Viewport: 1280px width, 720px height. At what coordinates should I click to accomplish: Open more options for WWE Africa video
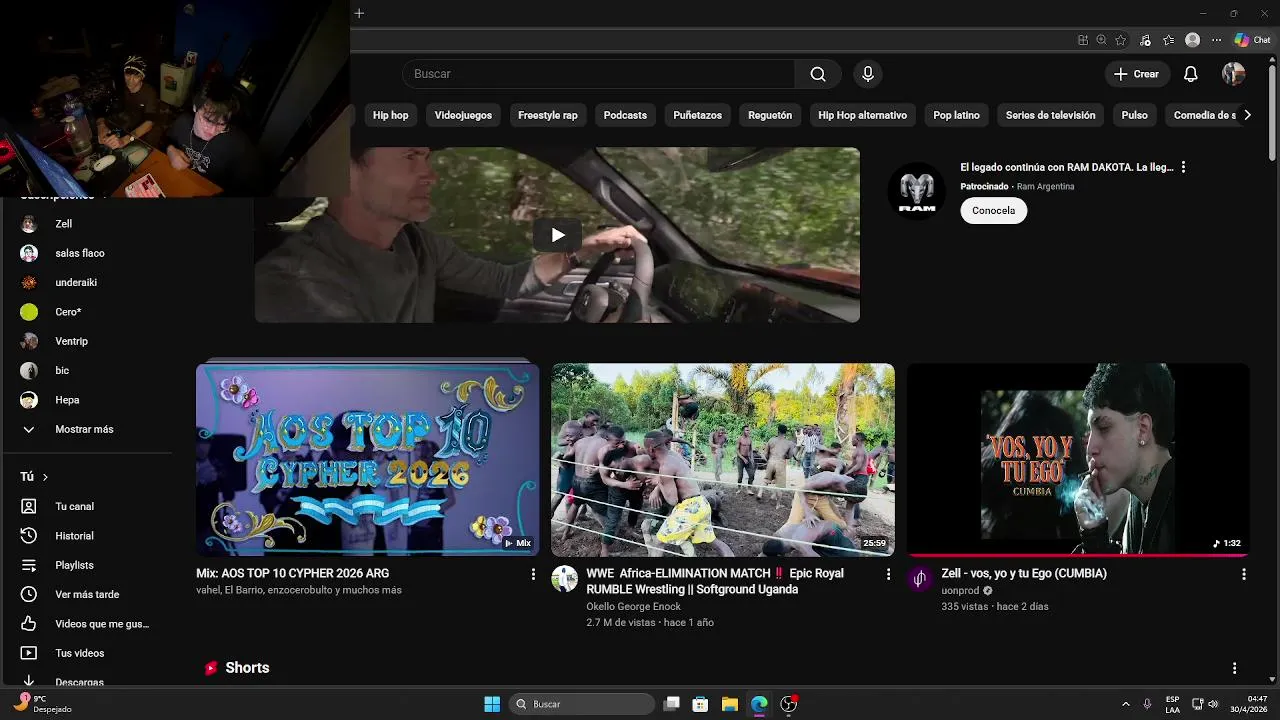(x=888, y=574)
